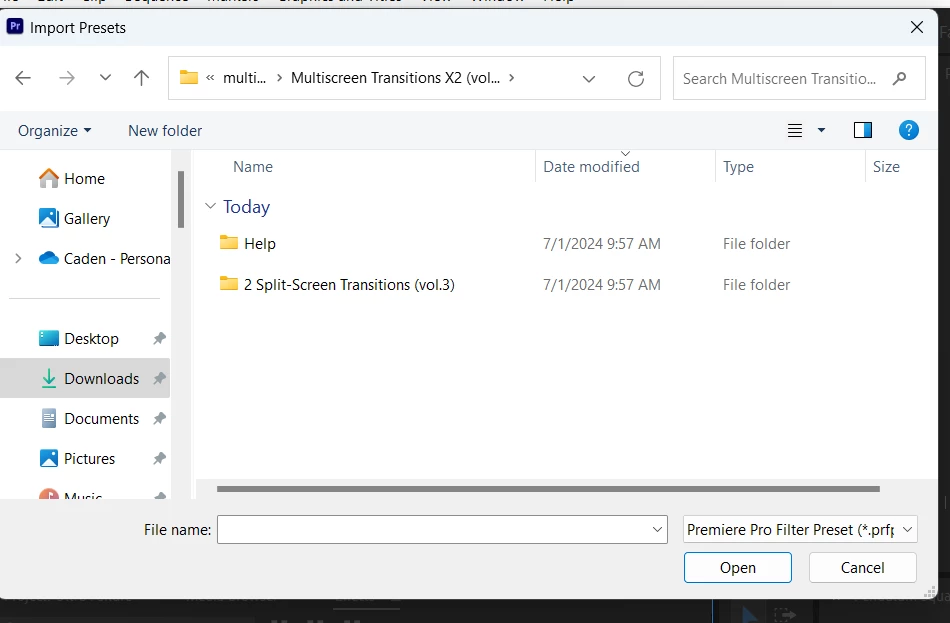Image resolution: width=950 pixels, height=623 pixels.
Task: Toggle the preview pane
Action: tap(863, 130)
